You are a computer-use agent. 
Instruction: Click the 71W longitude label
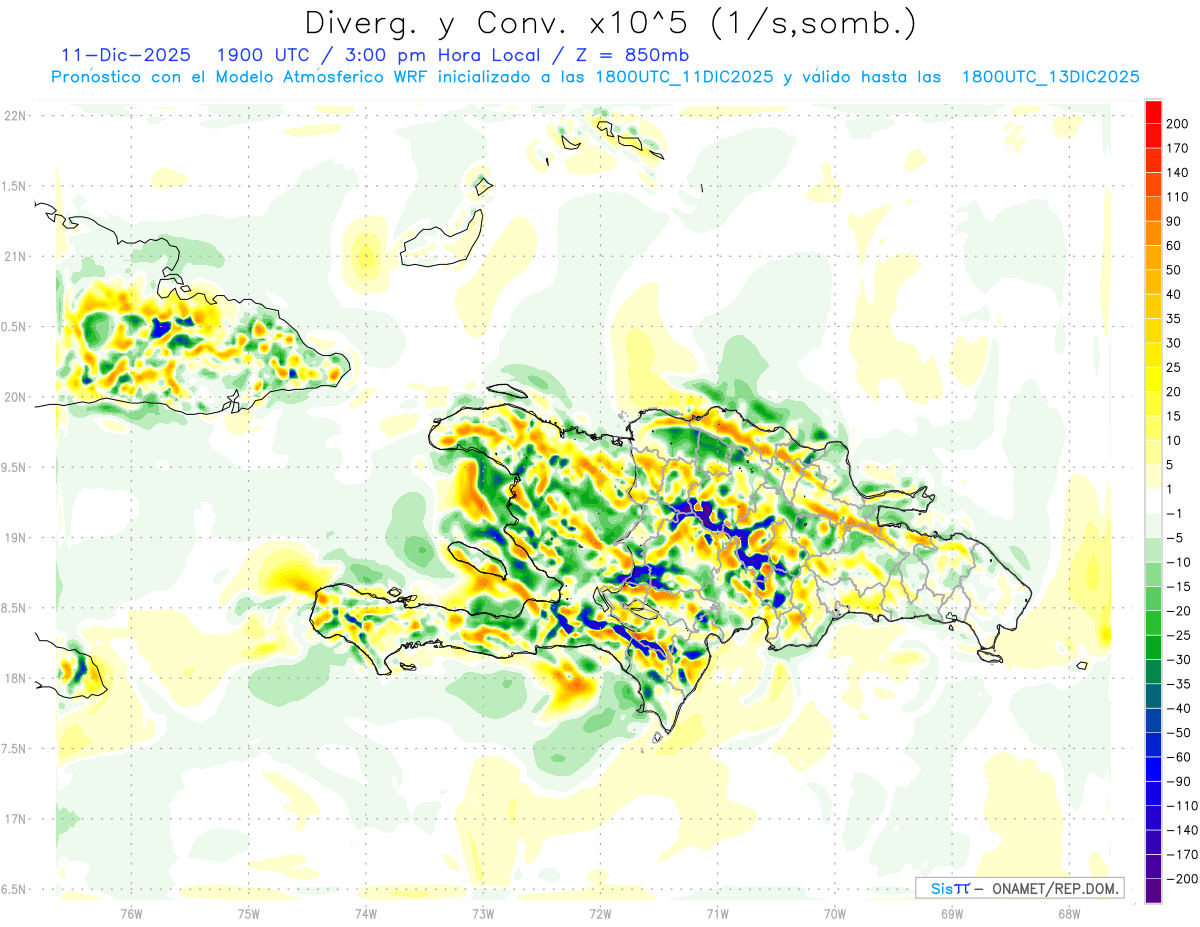(x=717, y=914)
